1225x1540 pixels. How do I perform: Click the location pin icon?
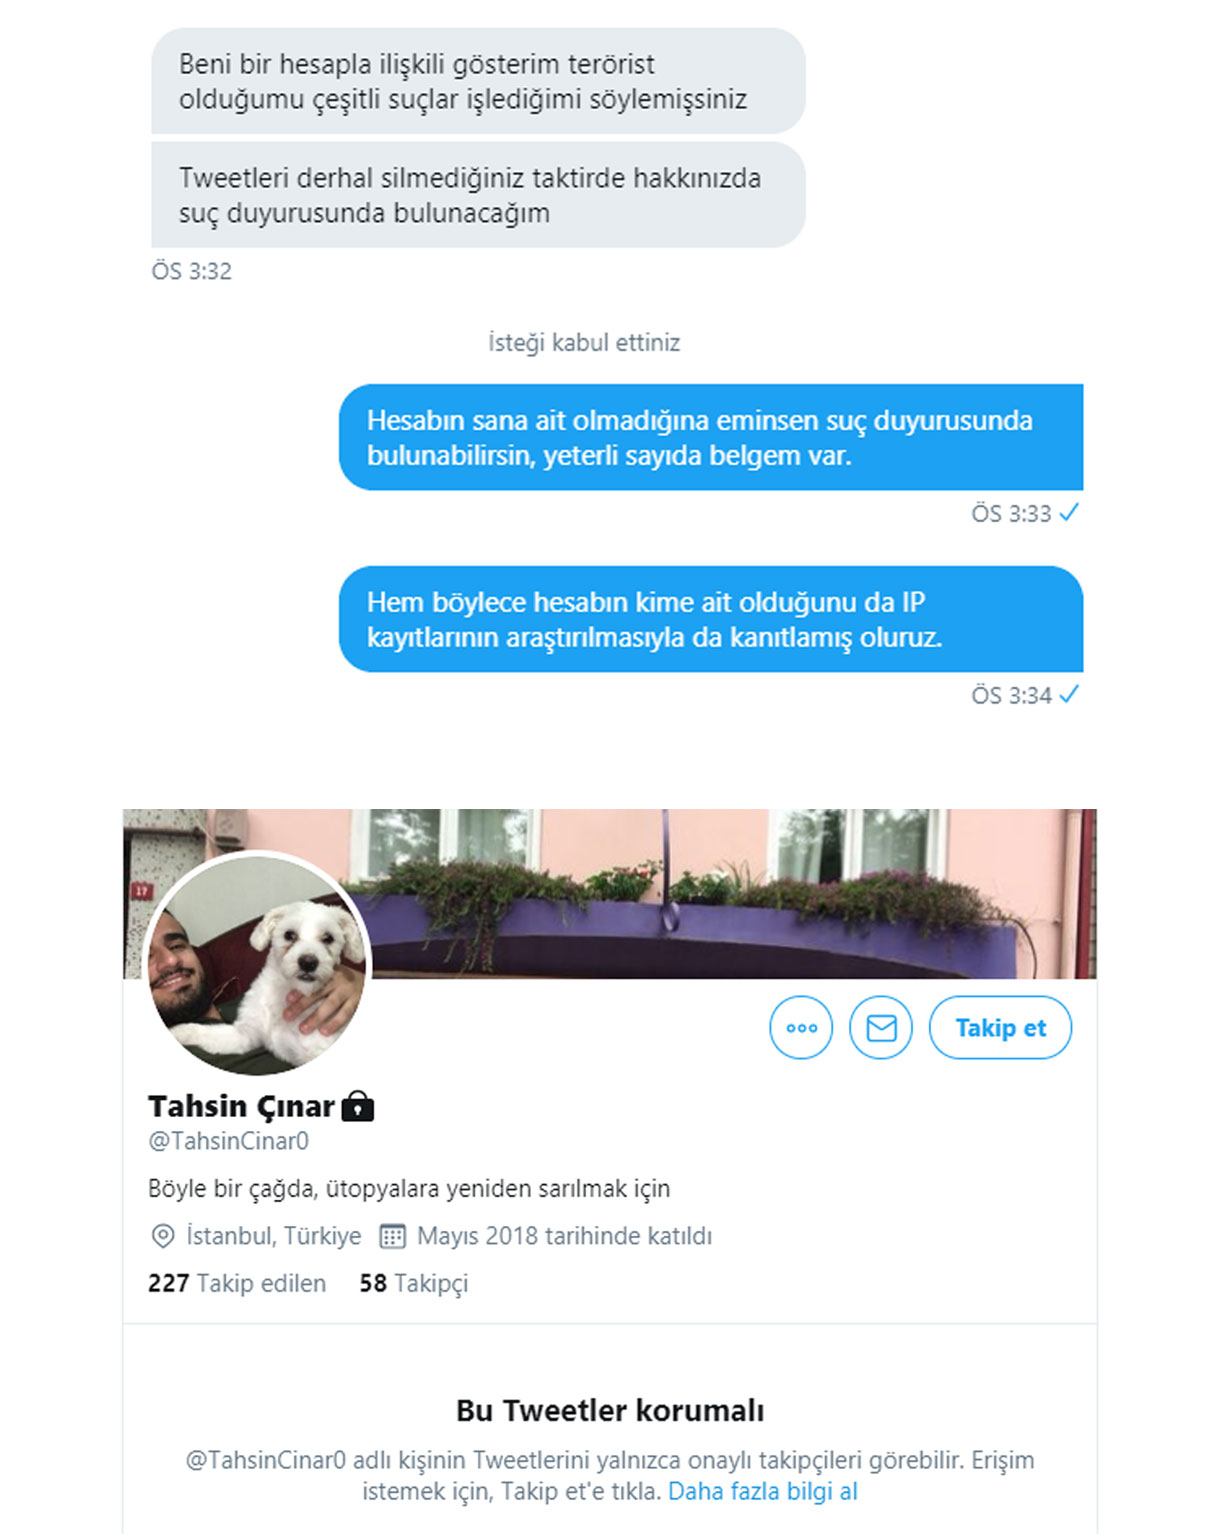click(x=162, y=1236)
